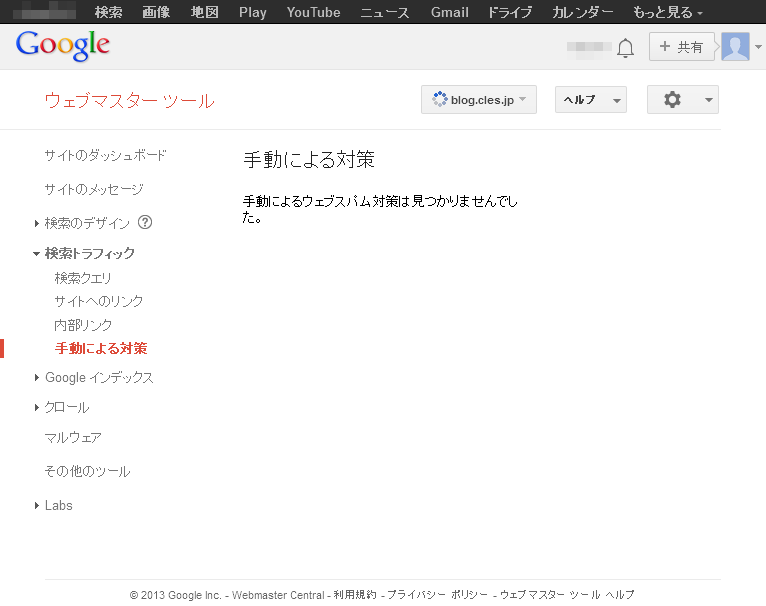The height and width of the screenshot is (606, 766).
Task: Open もっと見る menu in top bar
Action: click(x=667, y=12)
